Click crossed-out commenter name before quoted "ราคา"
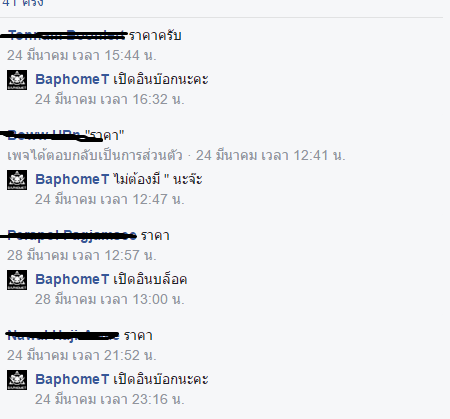The width and height of the screenshot is (450, 419). pos(45,135)
